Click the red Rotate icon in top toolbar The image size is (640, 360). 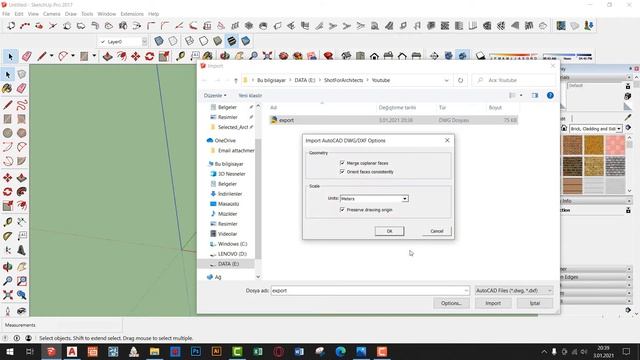[149, 56]
